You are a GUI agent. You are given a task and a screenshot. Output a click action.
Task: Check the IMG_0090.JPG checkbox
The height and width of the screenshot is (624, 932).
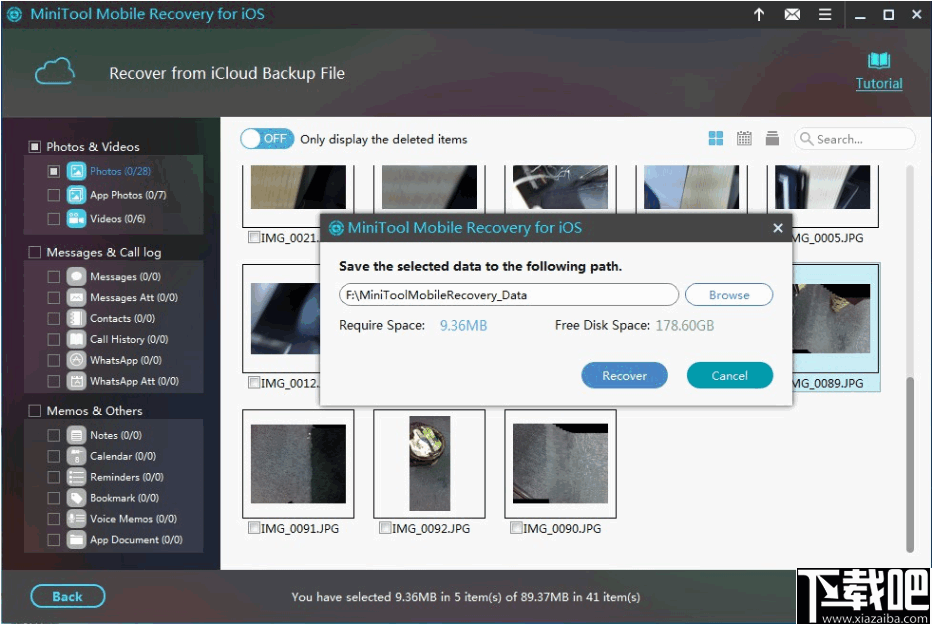[517, 528]
